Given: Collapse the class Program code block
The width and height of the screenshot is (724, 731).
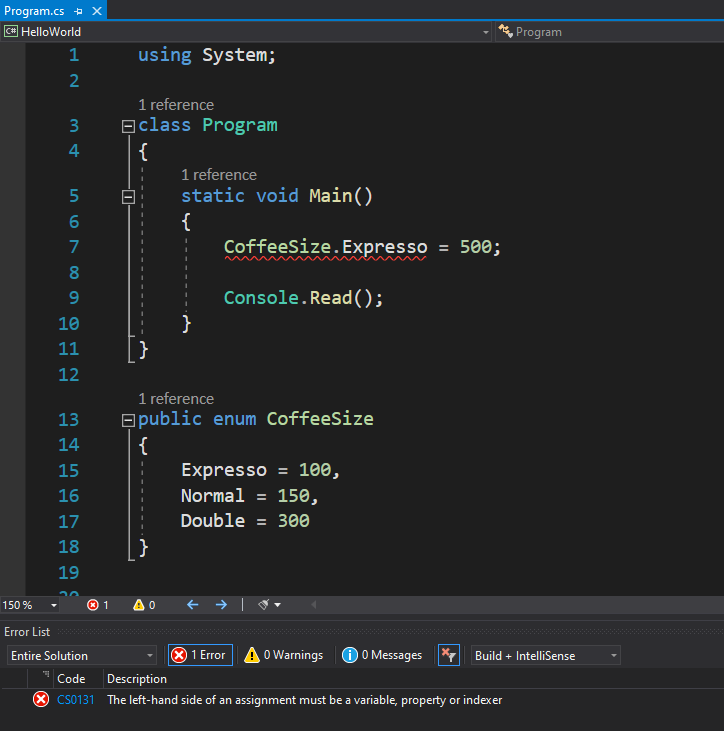Looking at the screenshot, I should (x=127, y=126).
